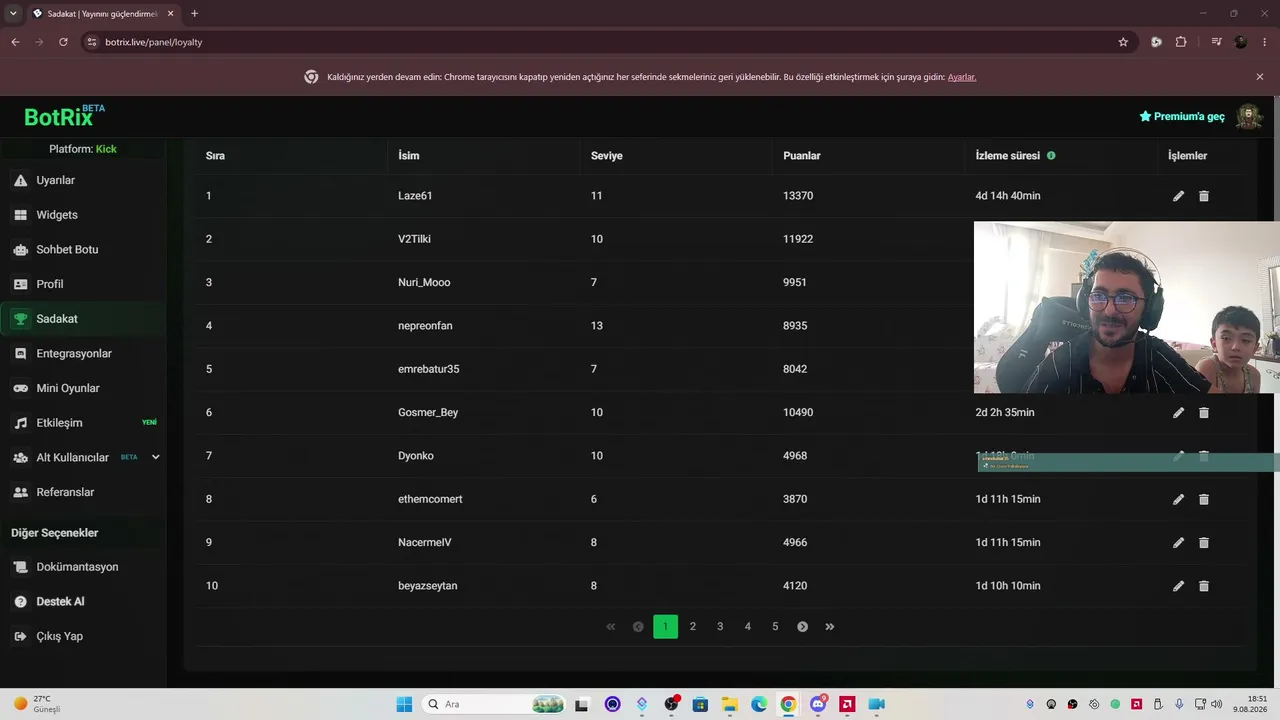This screenshot has width=1280, height=720.
Task: Select the emrebatur35 name cell
Action: [x=429, y=369]
